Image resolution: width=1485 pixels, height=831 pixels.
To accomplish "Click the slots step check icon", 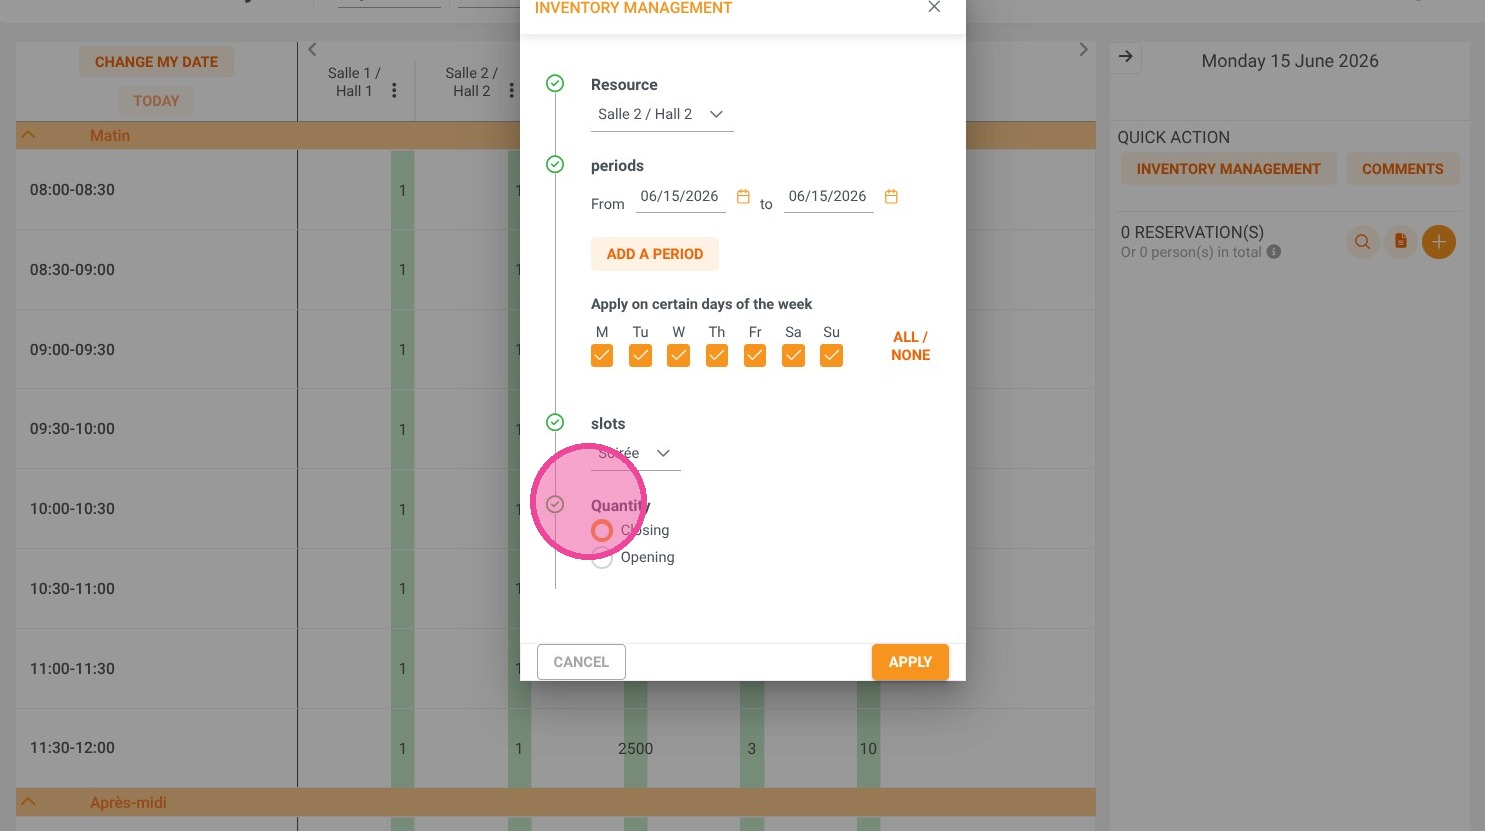I will tap(555, 423).
